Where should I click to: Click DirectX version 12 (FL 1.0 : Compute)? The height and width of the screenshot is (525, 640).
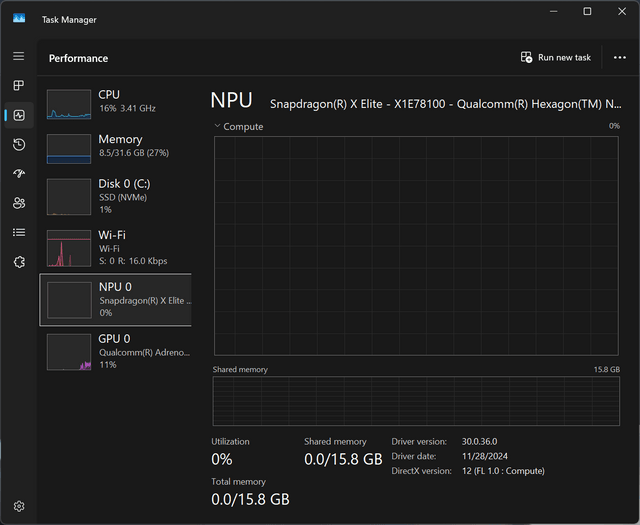point(503,471)
